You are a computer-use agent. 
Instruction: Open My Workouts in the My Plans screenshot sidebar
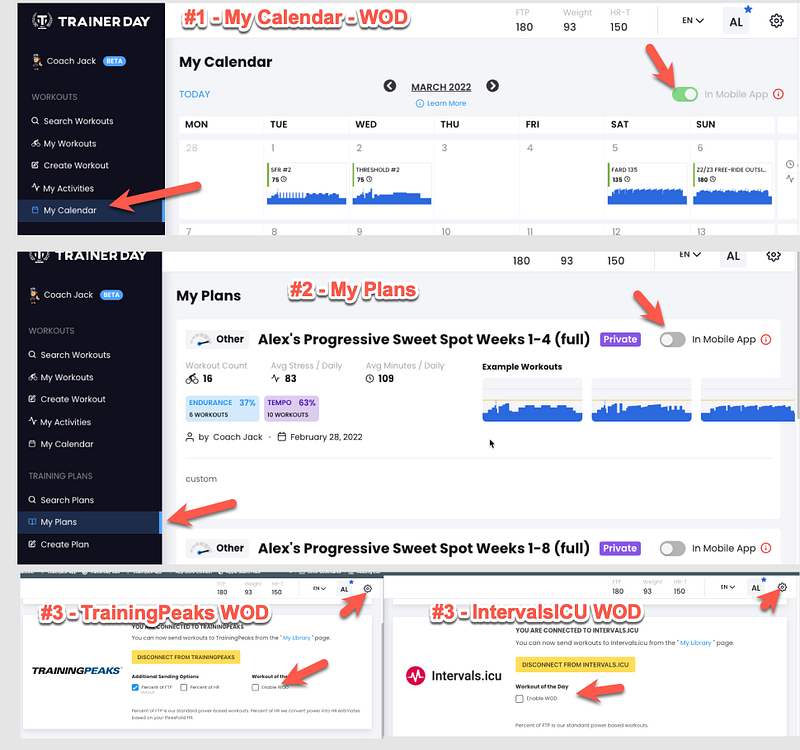tap(61, 377)
